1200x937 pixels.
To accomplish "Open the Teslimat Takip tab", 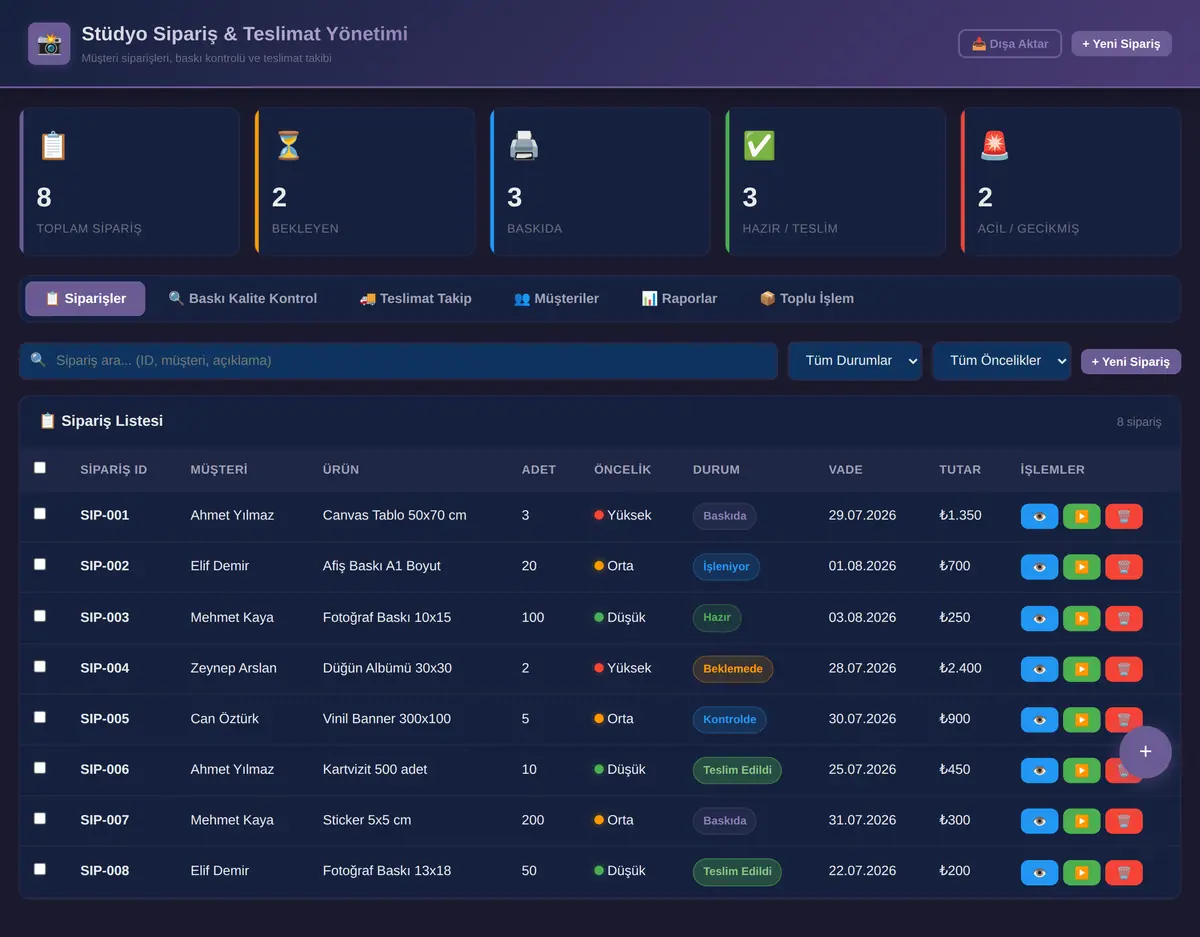I will tap(415, 298).
